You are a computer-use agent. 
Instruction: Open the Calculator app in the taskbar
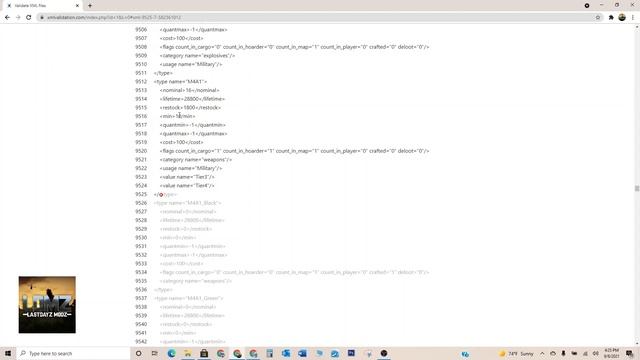coord(269,353)
